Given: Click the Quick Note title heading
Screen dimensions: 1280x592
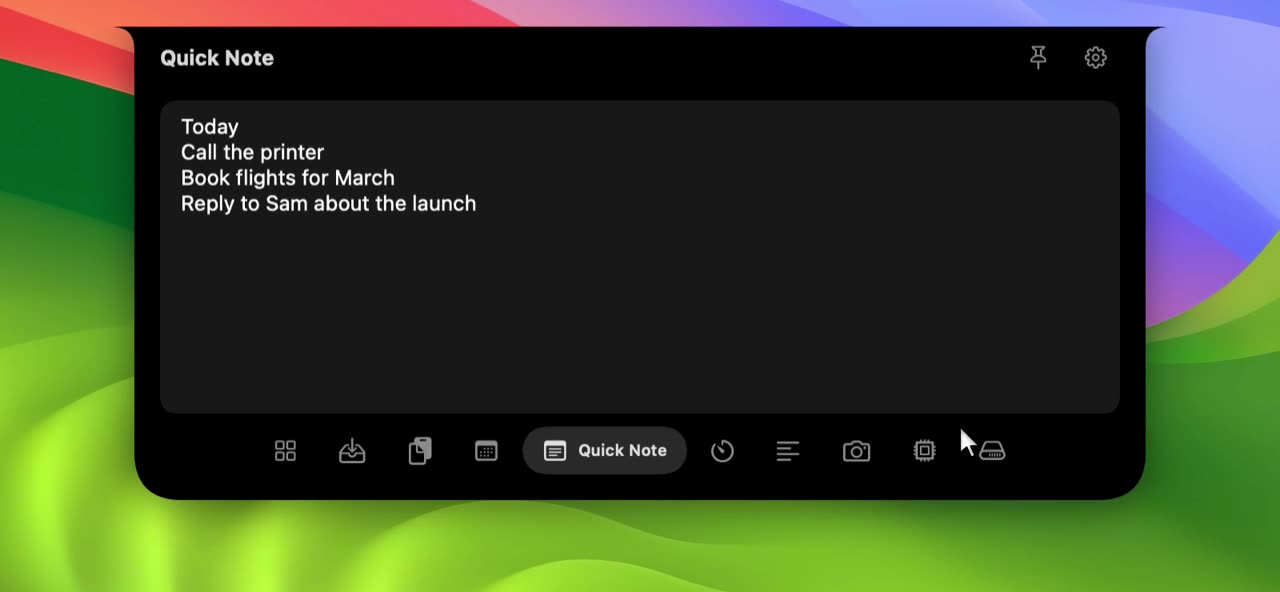Looking at the screenshot, I should pos(217,58).
